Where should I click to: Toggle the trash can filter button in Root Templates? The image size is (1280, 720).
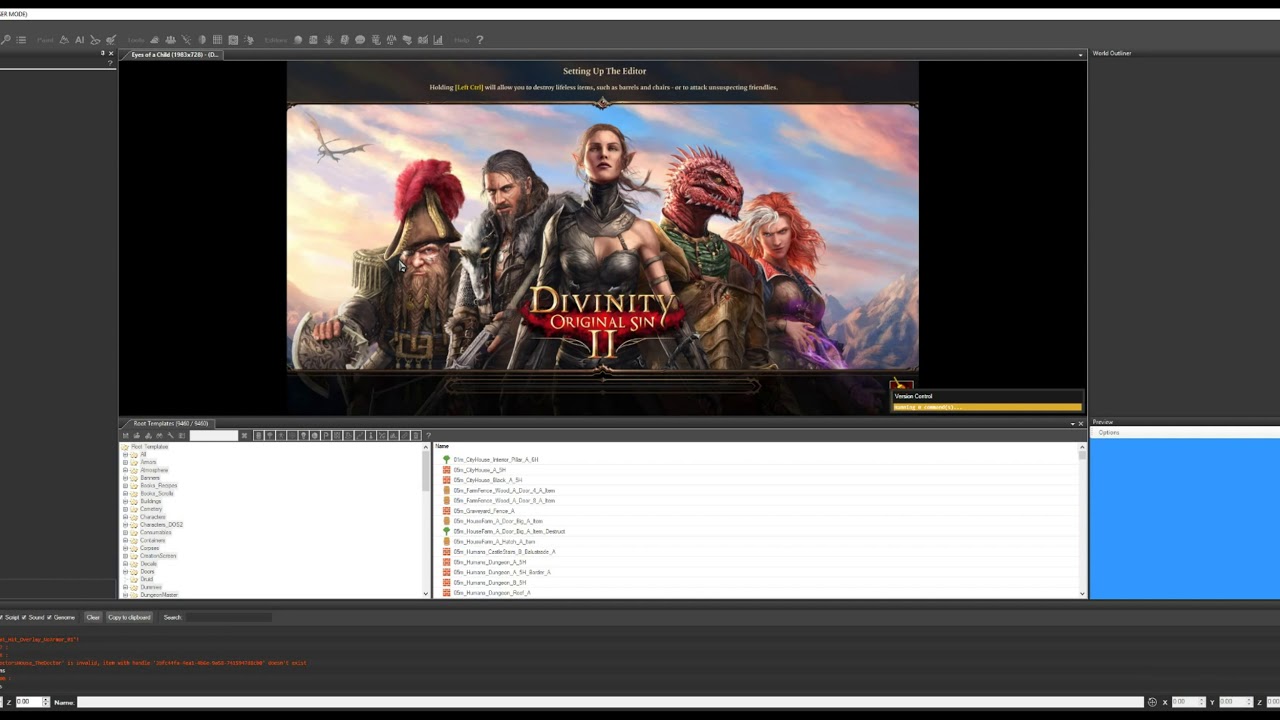[416, 435]
